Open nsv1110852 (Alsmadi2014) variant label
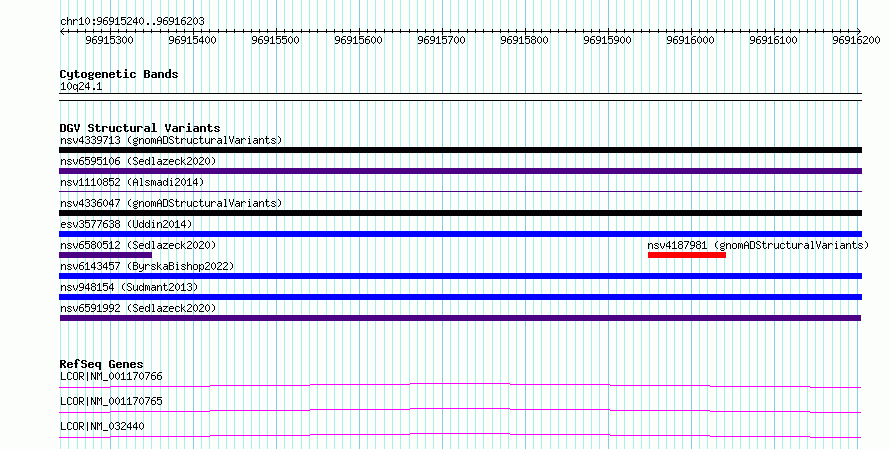The width and height of the screenshot is (890, 449). (132, 182)
